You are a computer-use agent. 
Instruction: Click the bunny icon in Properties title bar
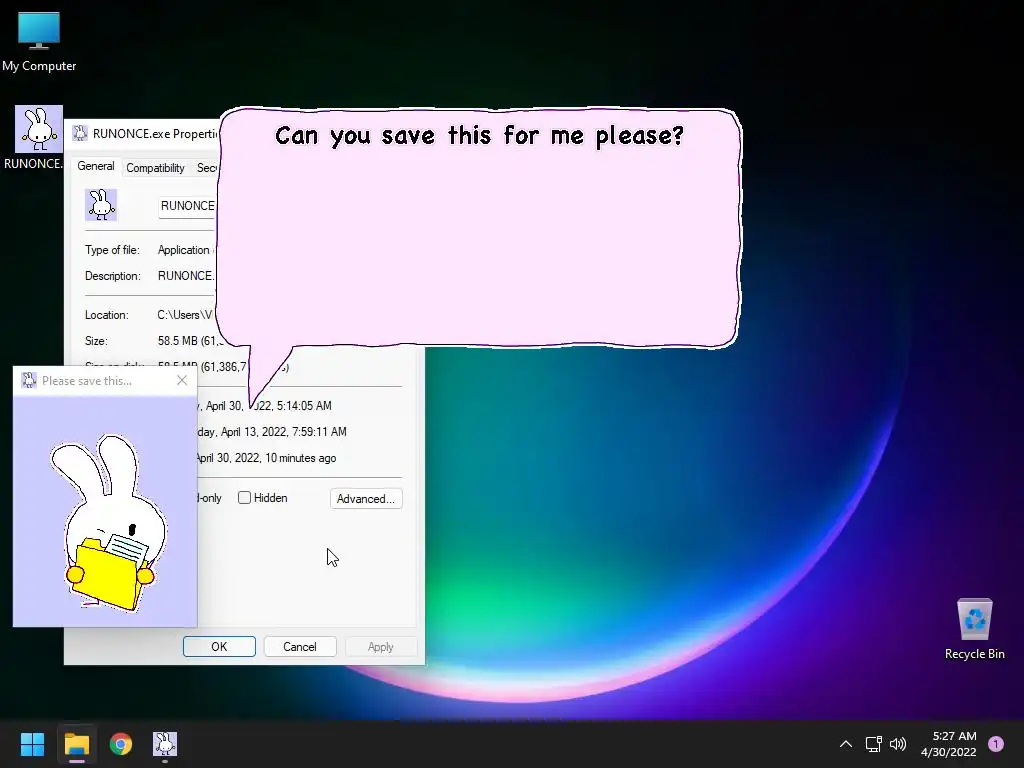[80, 133]
